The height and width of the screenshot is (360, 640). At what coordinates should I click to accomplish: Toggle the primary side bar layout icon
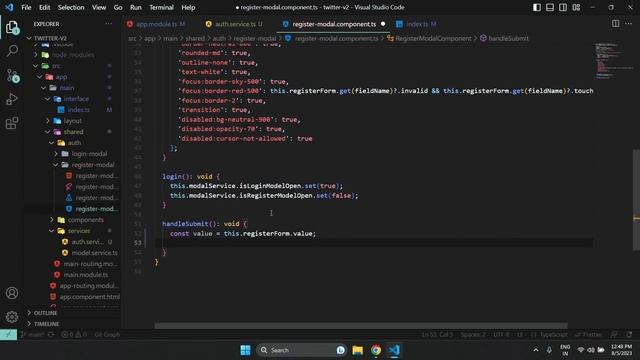pyautogui.click(x=537, y=7)
